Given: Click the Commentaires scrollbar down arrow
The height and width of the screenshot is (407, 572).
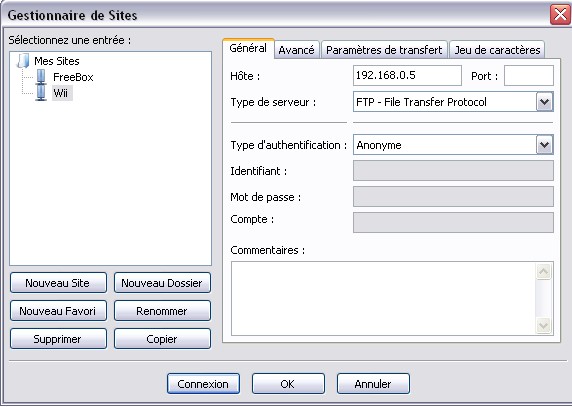Looking at the screenshot, I should pos(544,325).
